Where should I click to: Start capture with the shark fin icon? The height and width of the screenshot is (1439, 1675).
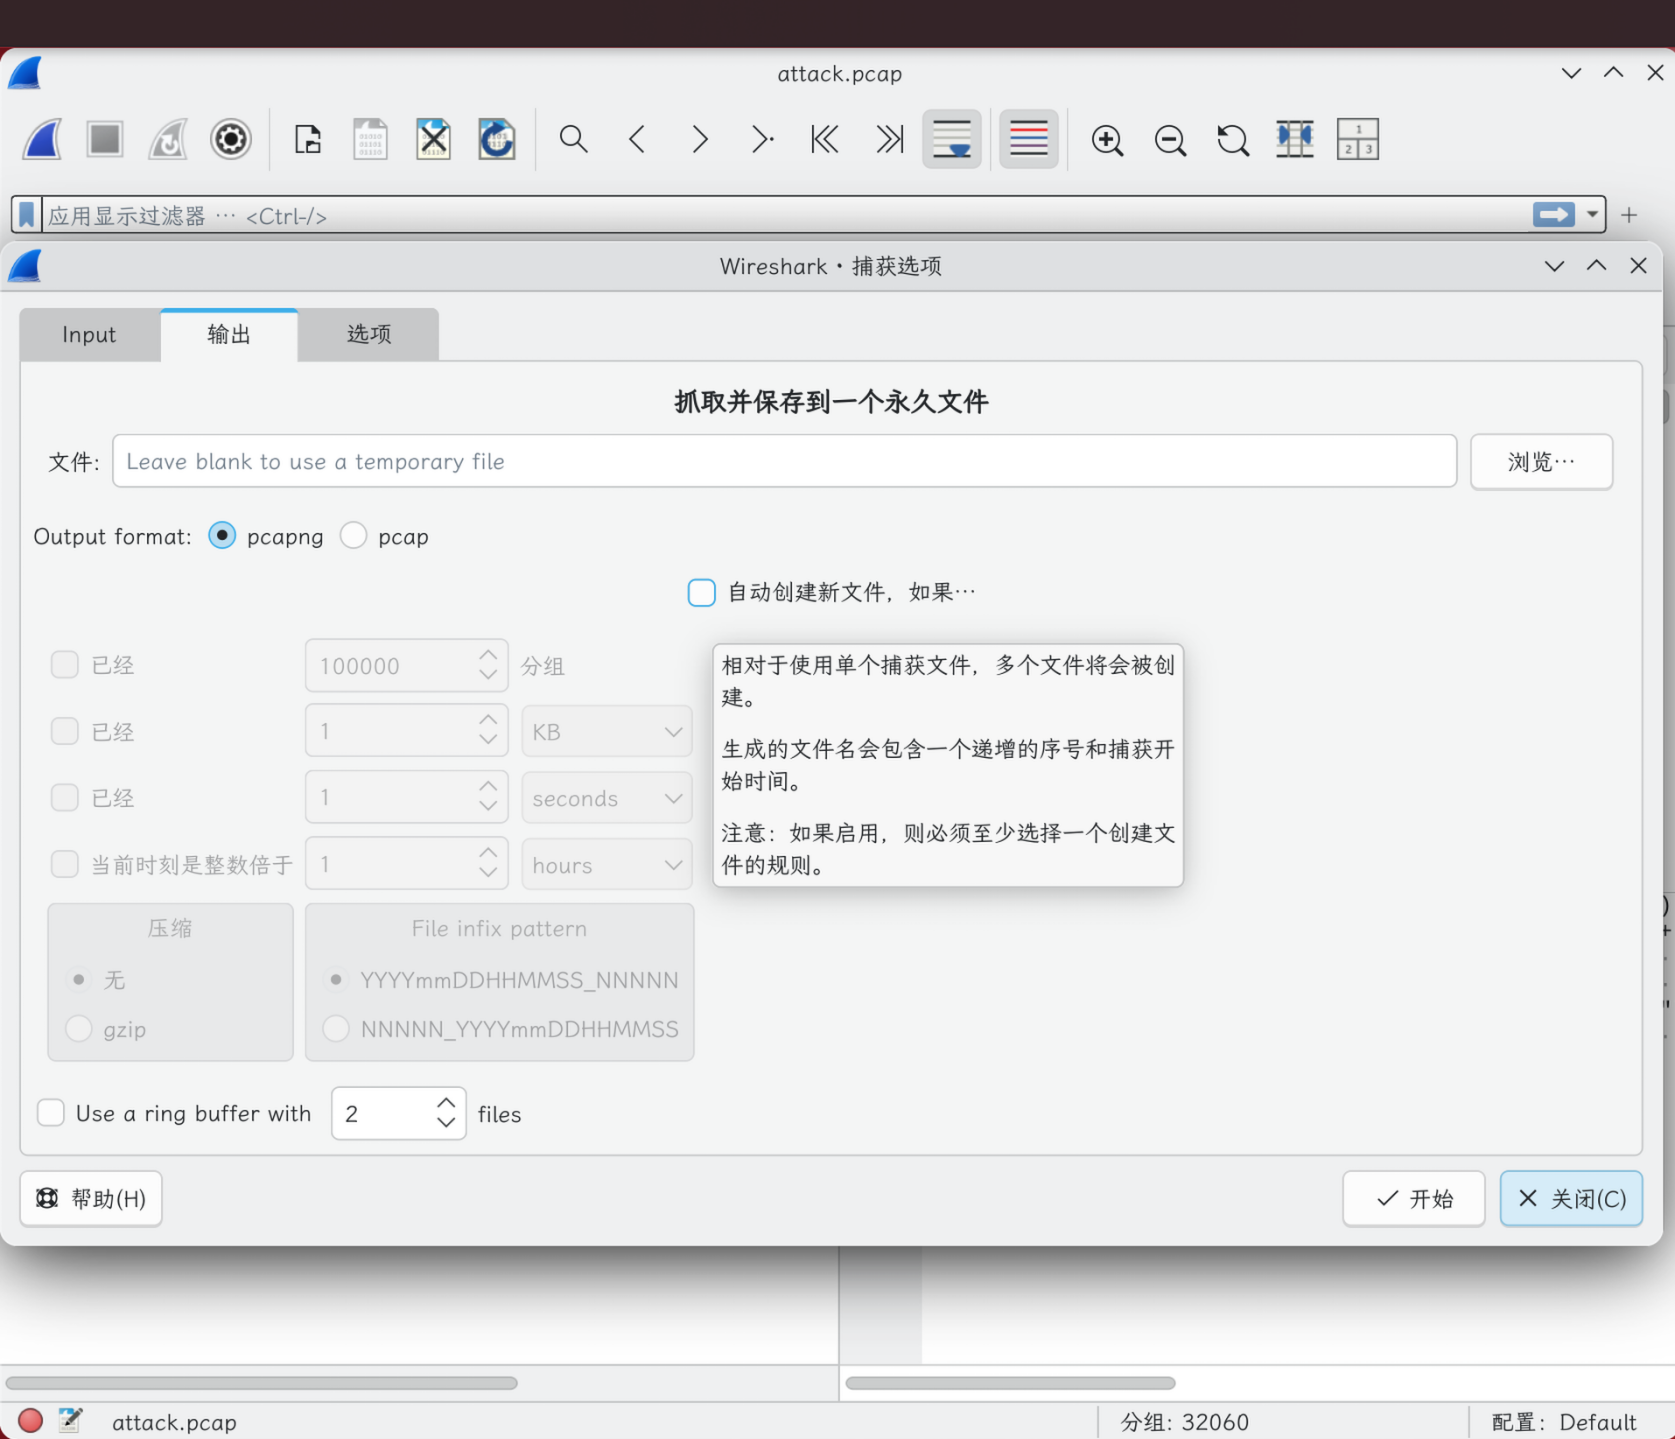[42, 139]
